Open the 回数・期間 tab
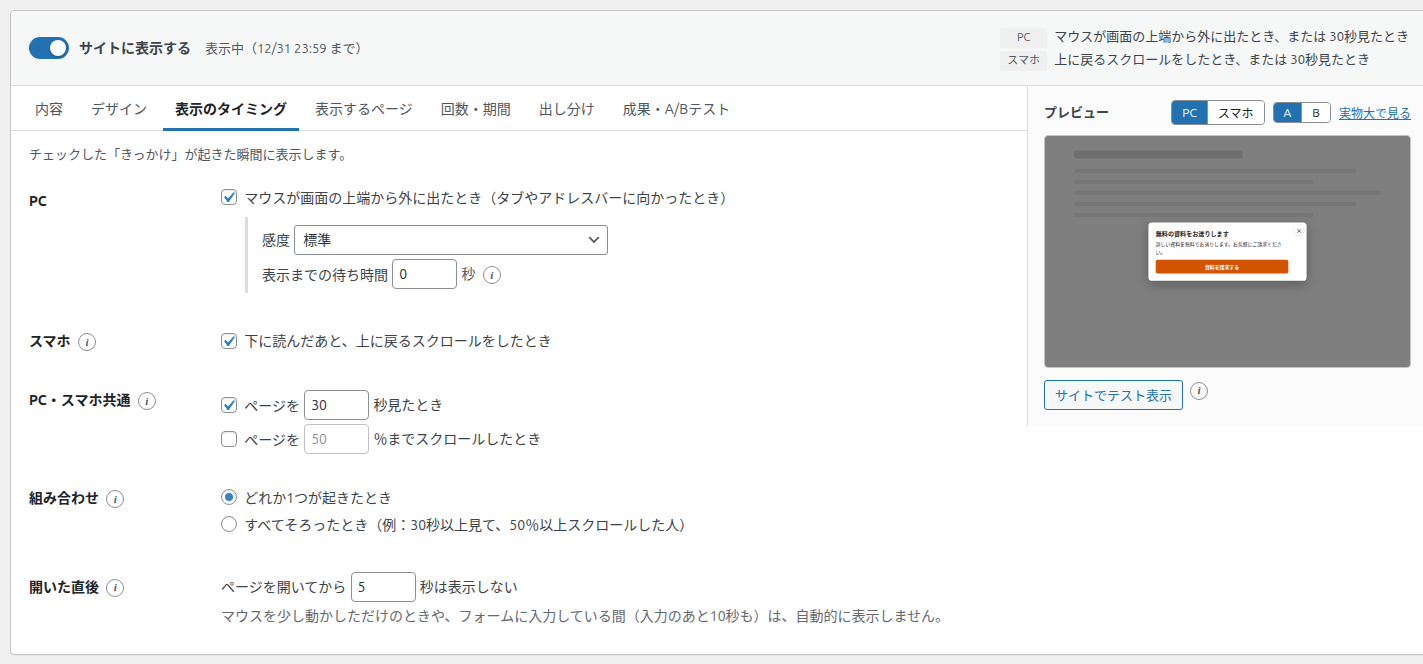This screenshot has width=1423, height=664. point(476,110)
